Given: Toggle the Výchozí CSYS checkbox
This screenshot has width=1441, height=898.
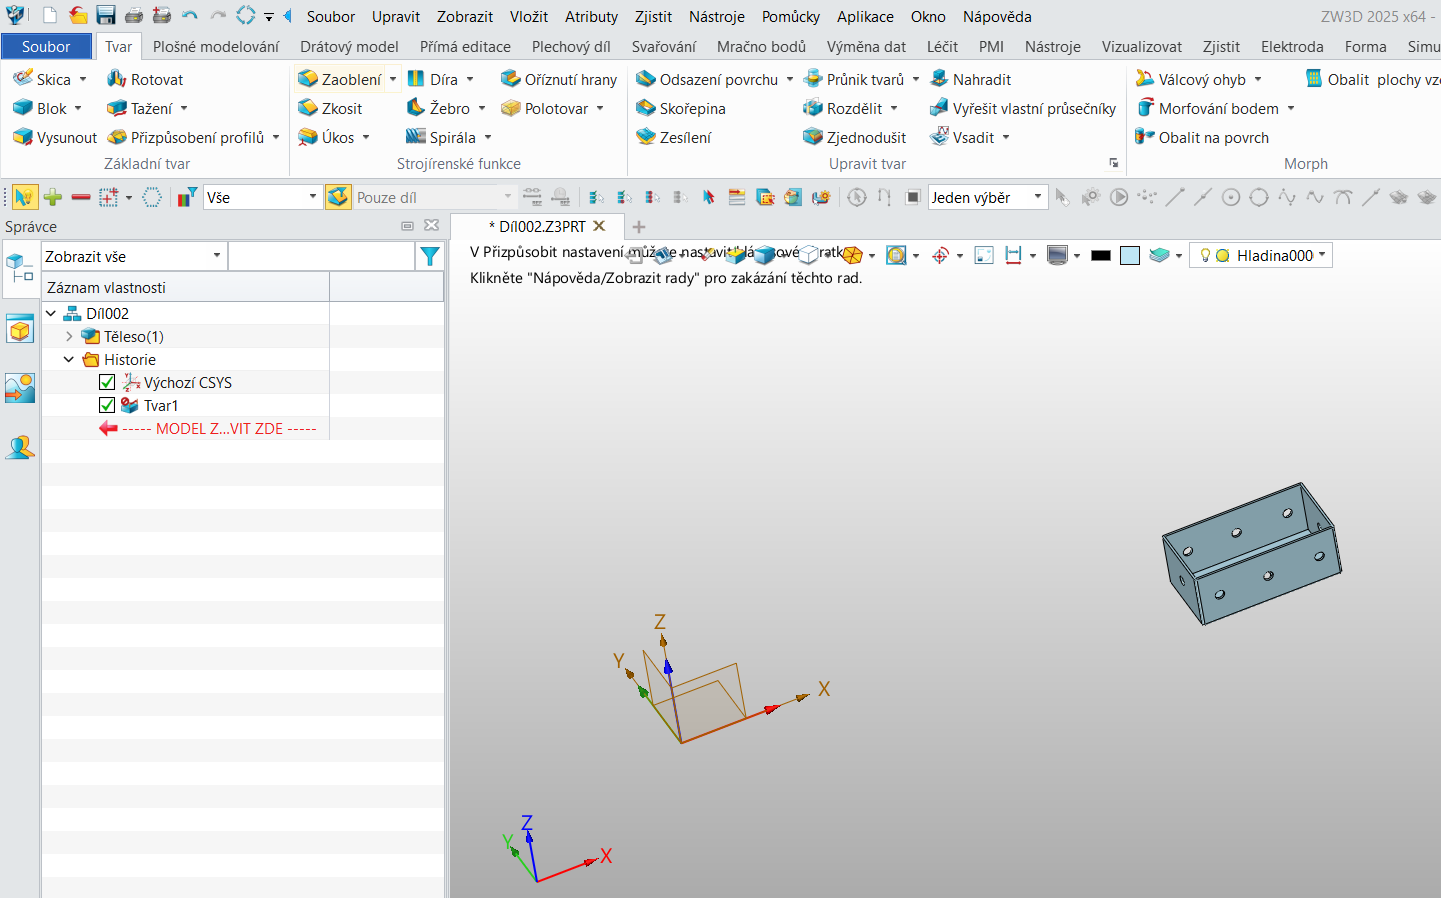Looking at the screenshot, I should click(107, 382).
